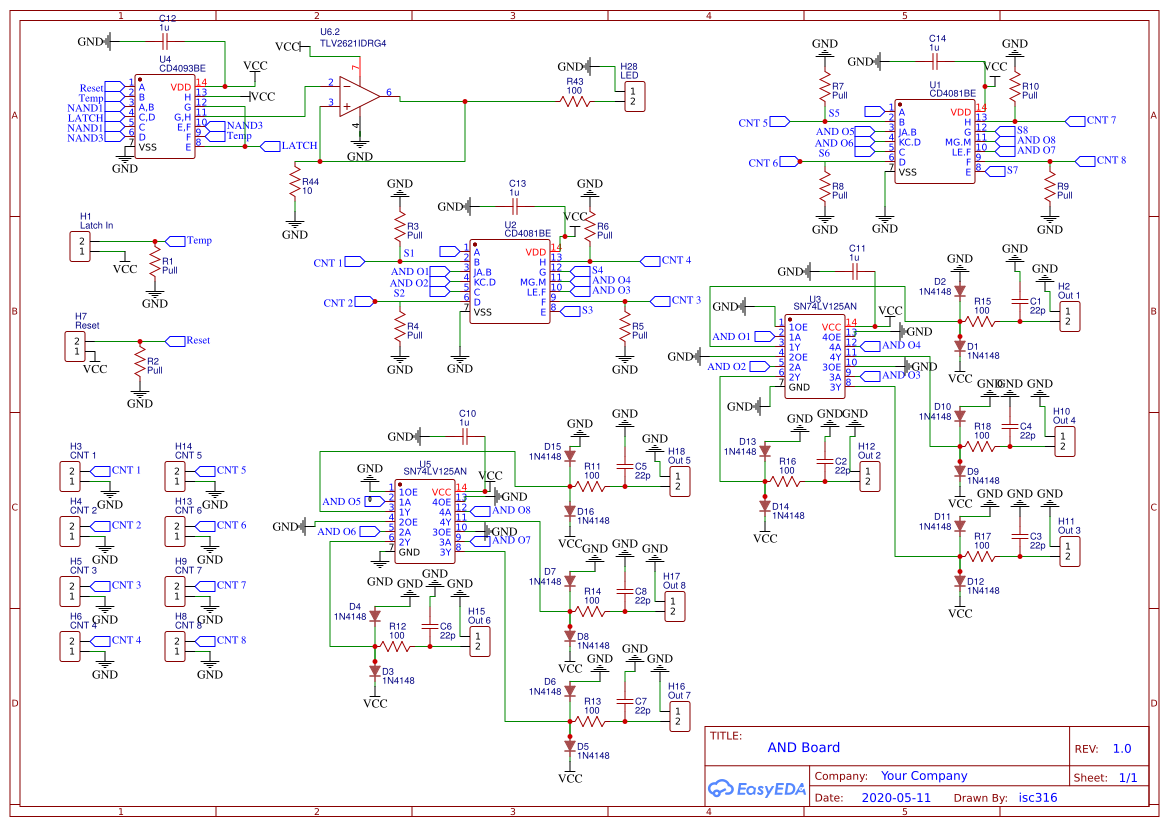Select the H16 Out 7 connector
1169x827 pixels.
coord(680,717)
